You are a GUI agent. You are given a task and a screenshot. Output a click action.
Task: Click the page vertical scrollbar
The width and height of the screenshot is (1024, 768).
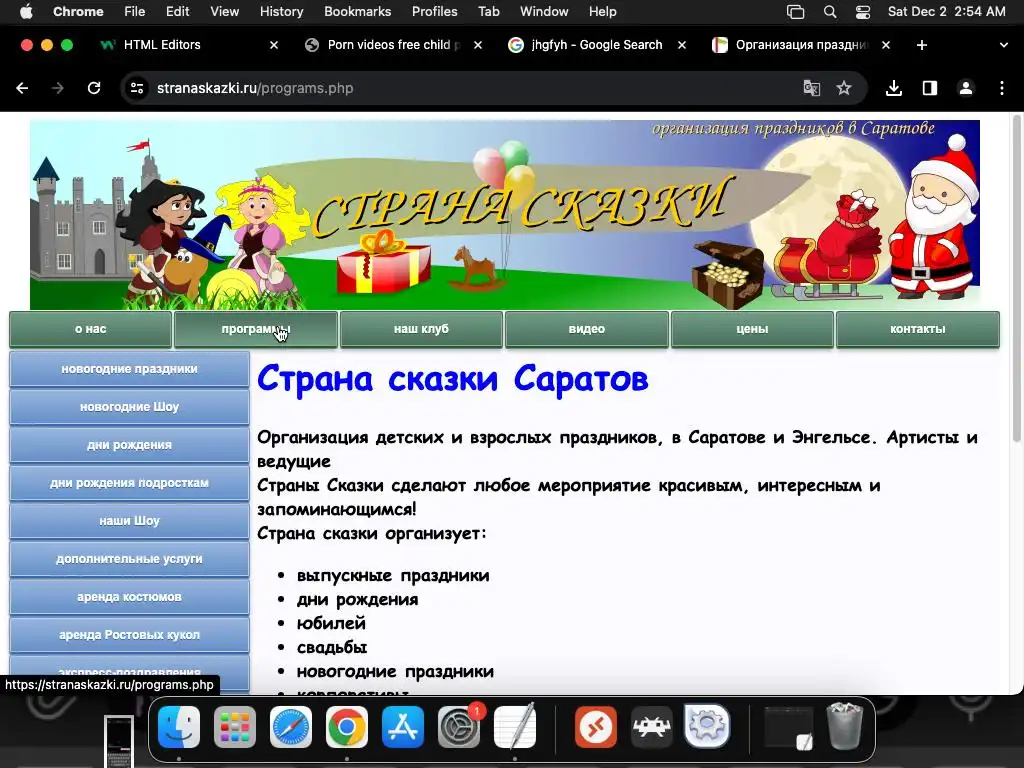click(x=1016, y=281)
